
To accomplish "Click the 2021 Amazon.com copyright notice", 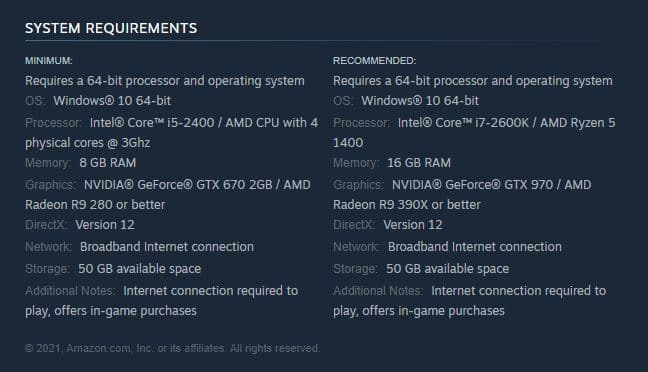I will coord(172,348).
